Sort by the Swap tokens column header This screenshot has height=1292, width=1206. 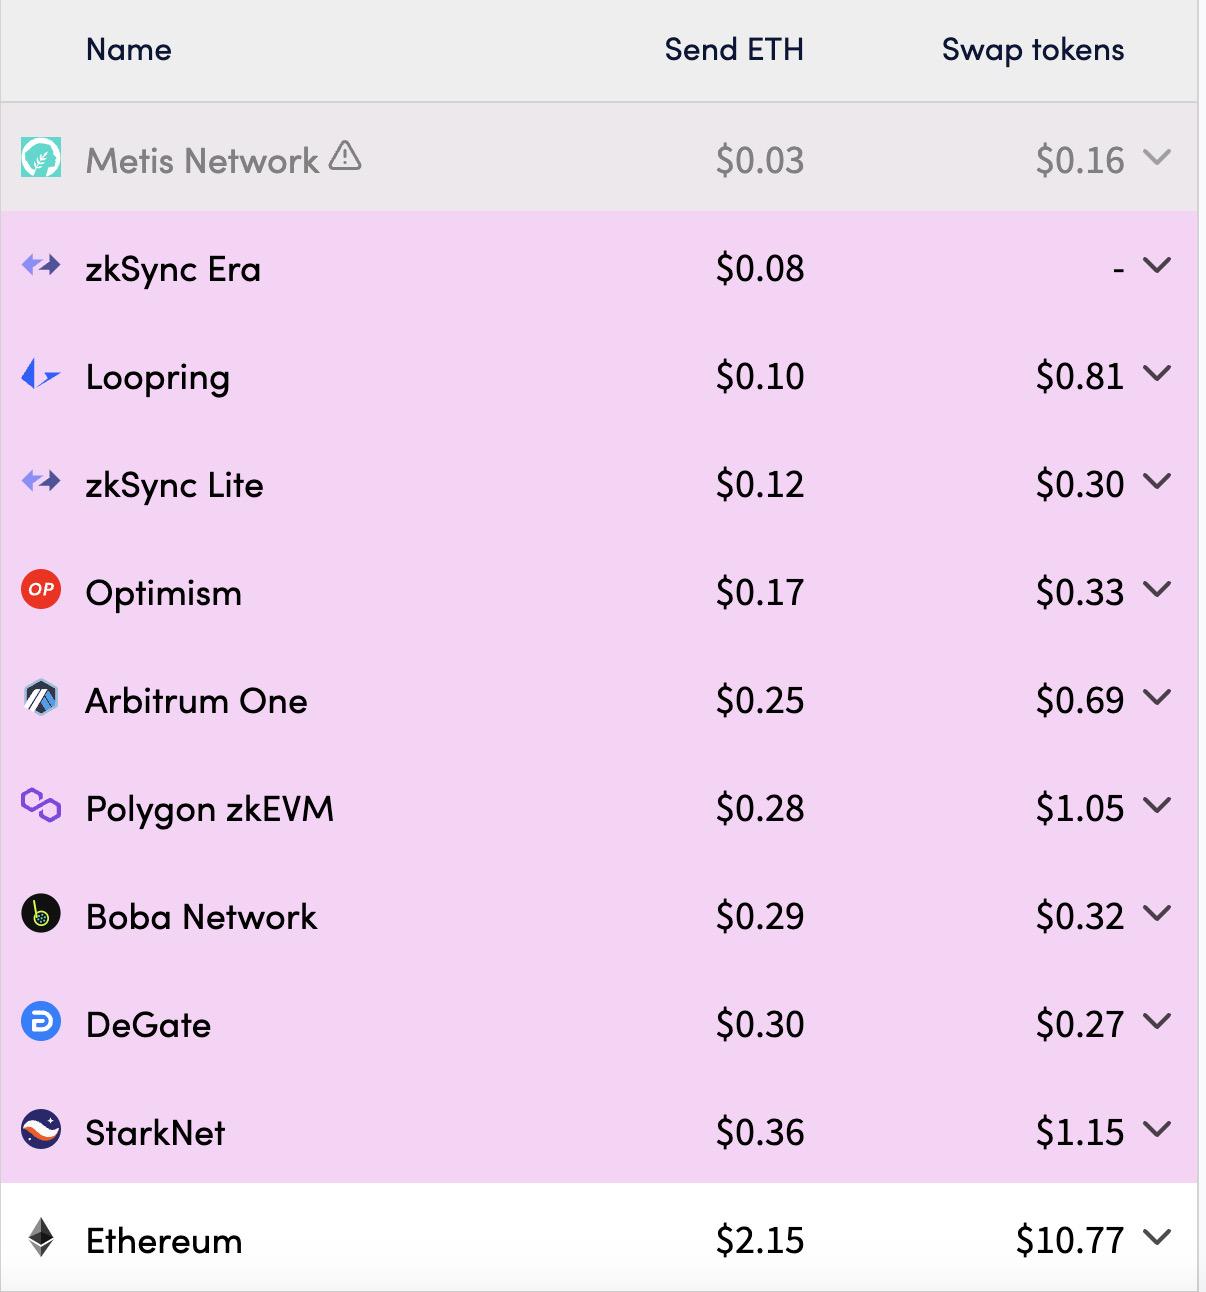click(x=1032, y=49)
